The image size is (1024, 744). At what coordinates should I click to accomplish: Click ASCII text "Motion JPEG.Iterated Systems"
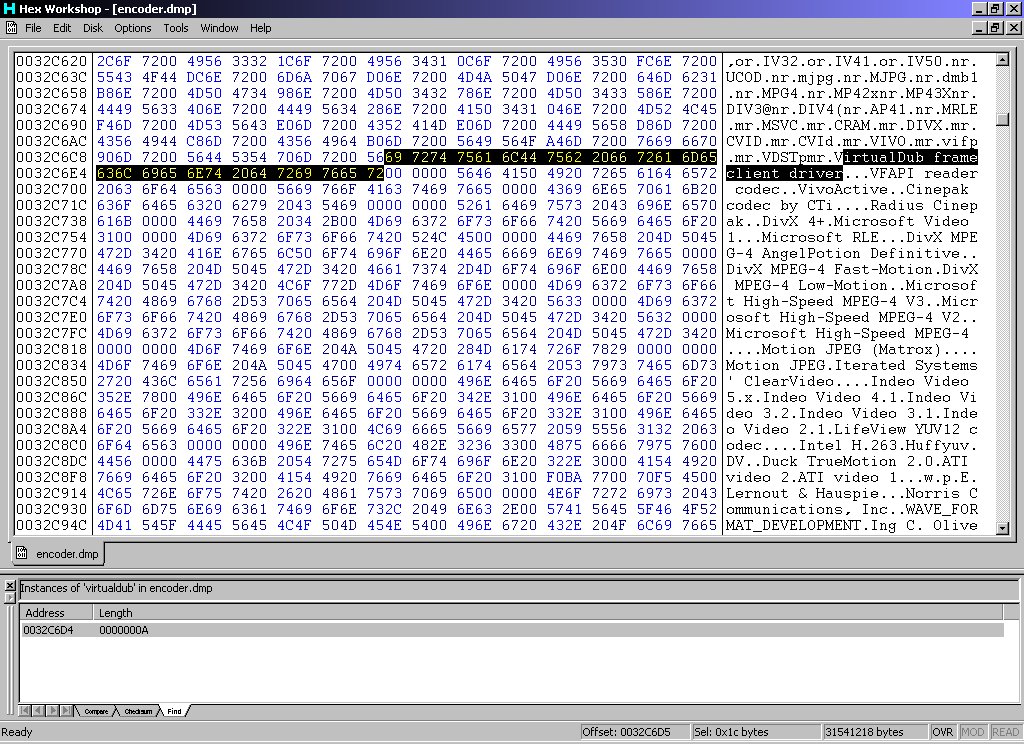click(852, 365)
